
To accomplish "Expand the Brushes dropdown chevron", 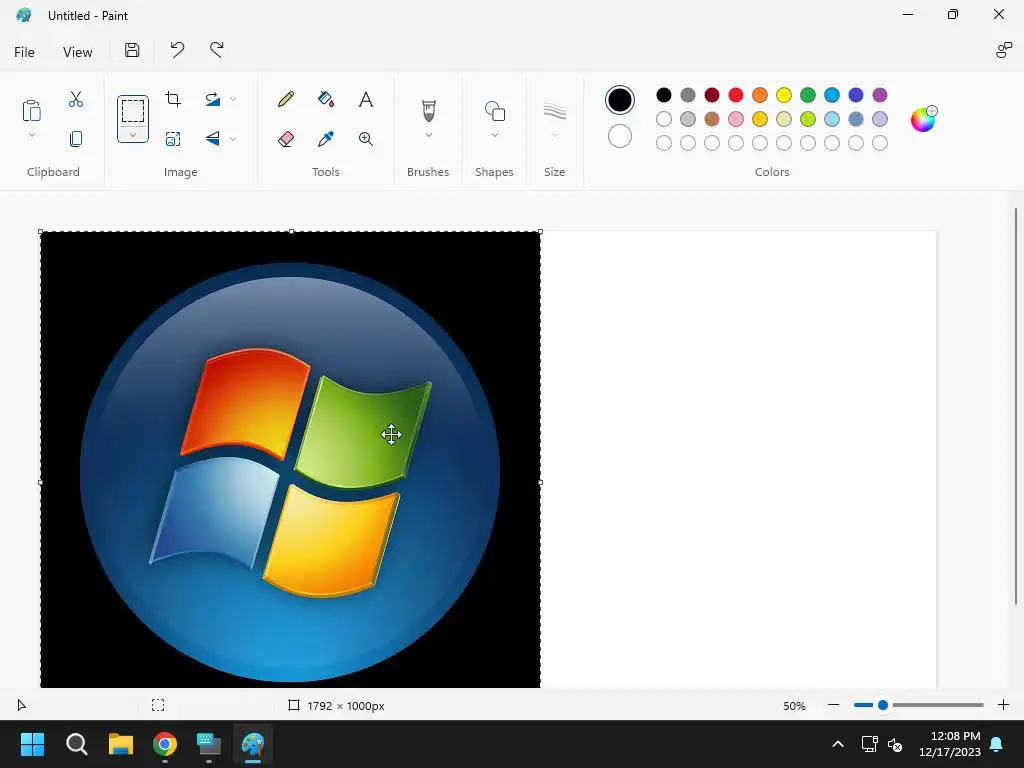I will click(x=428, y=135).
